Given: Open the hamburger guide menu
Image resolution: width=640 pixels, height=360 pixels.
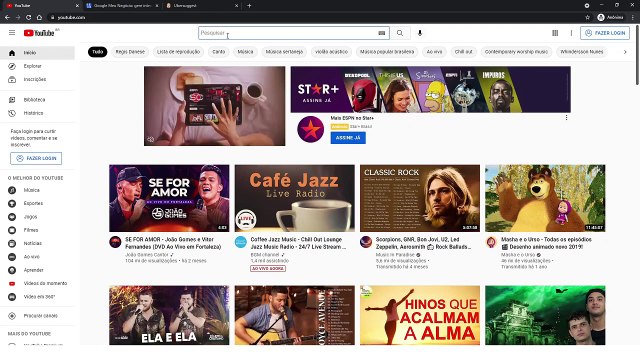Looking at the screenshot, I should click(x=12, y=33).
